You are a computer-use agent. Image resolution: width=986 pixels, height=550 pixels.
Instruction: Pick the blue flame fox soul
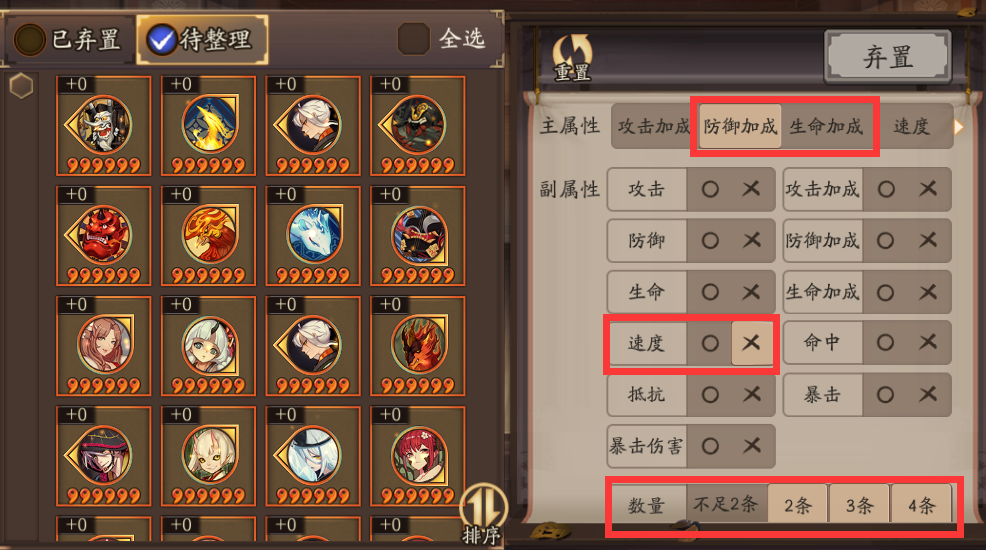click(x=208, y=126)
